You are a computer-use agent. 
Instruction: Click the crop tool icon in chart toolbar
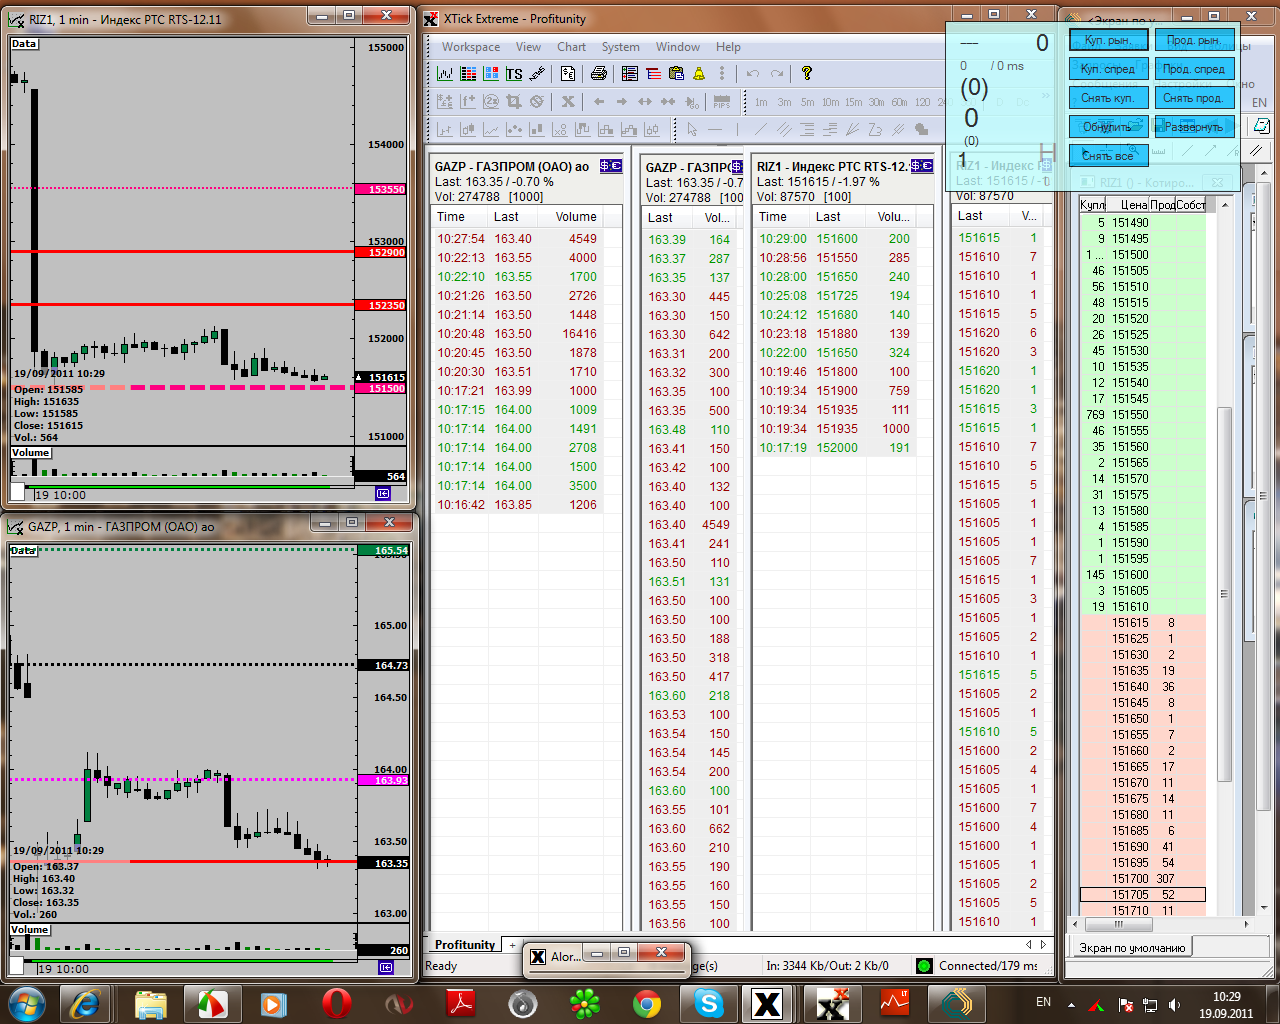pyautogui.click(x=514, y=102)
